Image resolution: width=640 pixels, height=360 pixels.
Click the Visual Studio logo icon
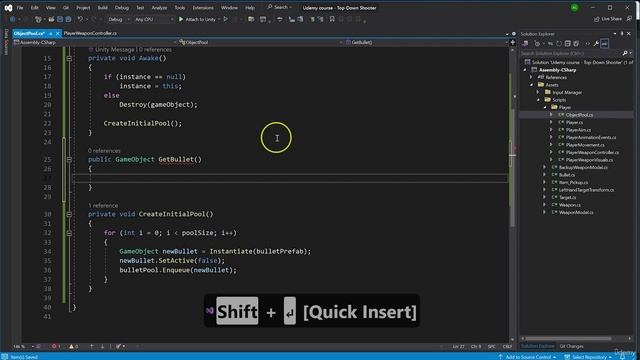click(x=8, y=8)
